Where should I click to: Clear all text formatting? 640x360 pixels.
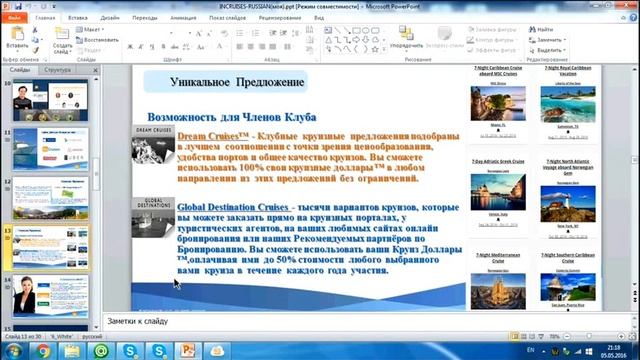(224, 33)
